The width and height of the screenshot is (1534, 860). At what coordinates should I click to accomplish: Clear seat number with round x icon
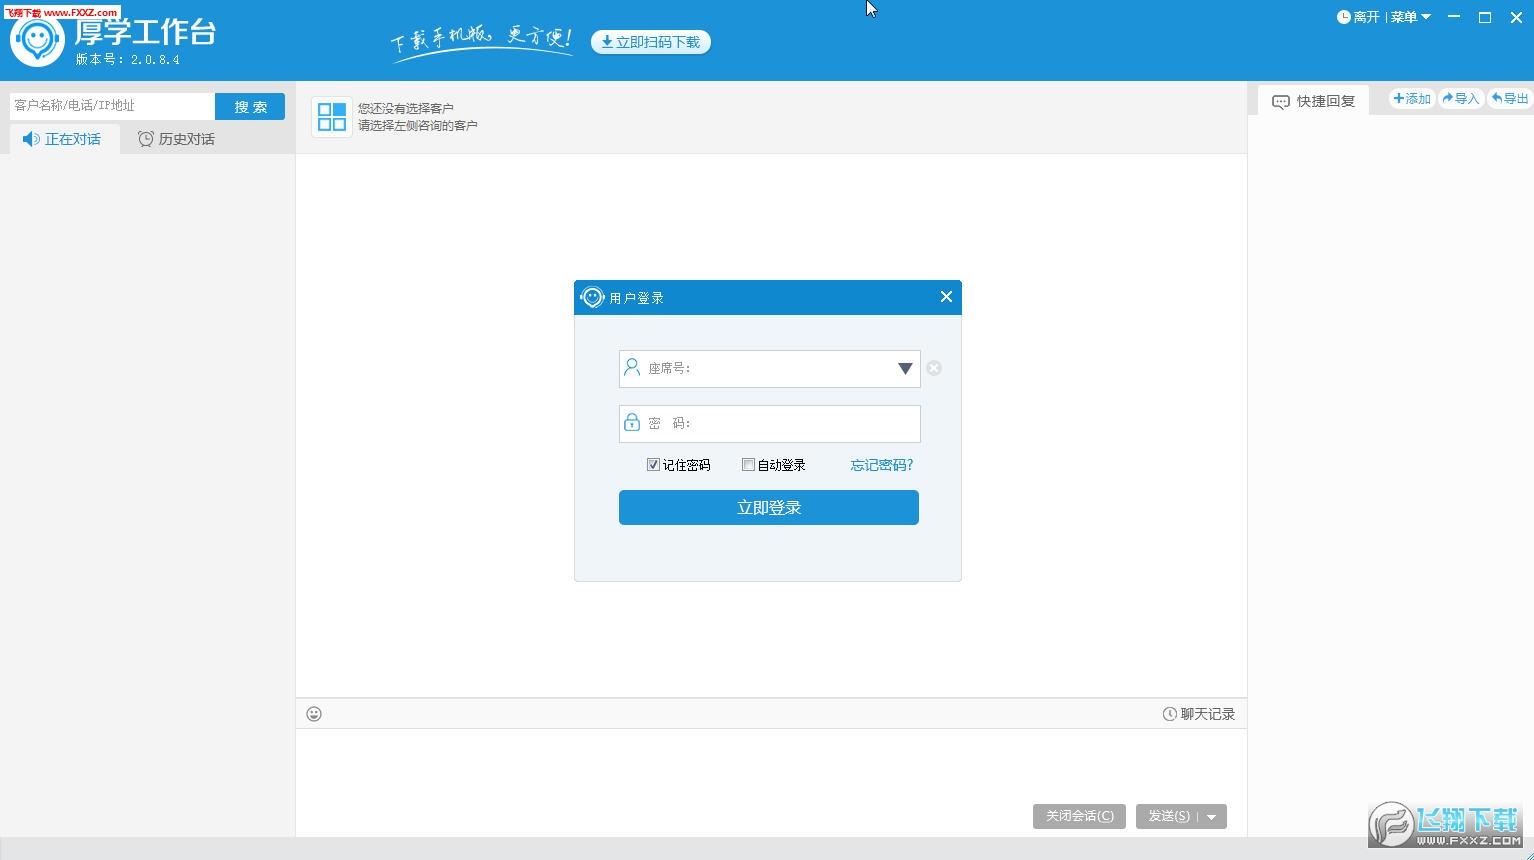[x=934, y=368]
